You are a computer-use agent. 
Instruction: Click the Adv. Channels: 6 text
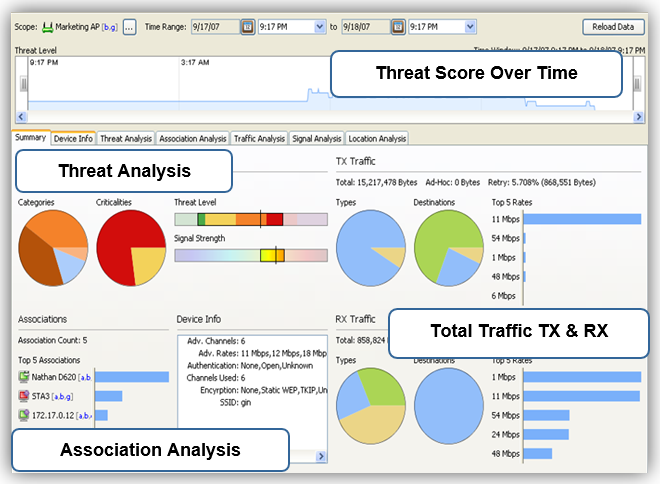point(216,341)
